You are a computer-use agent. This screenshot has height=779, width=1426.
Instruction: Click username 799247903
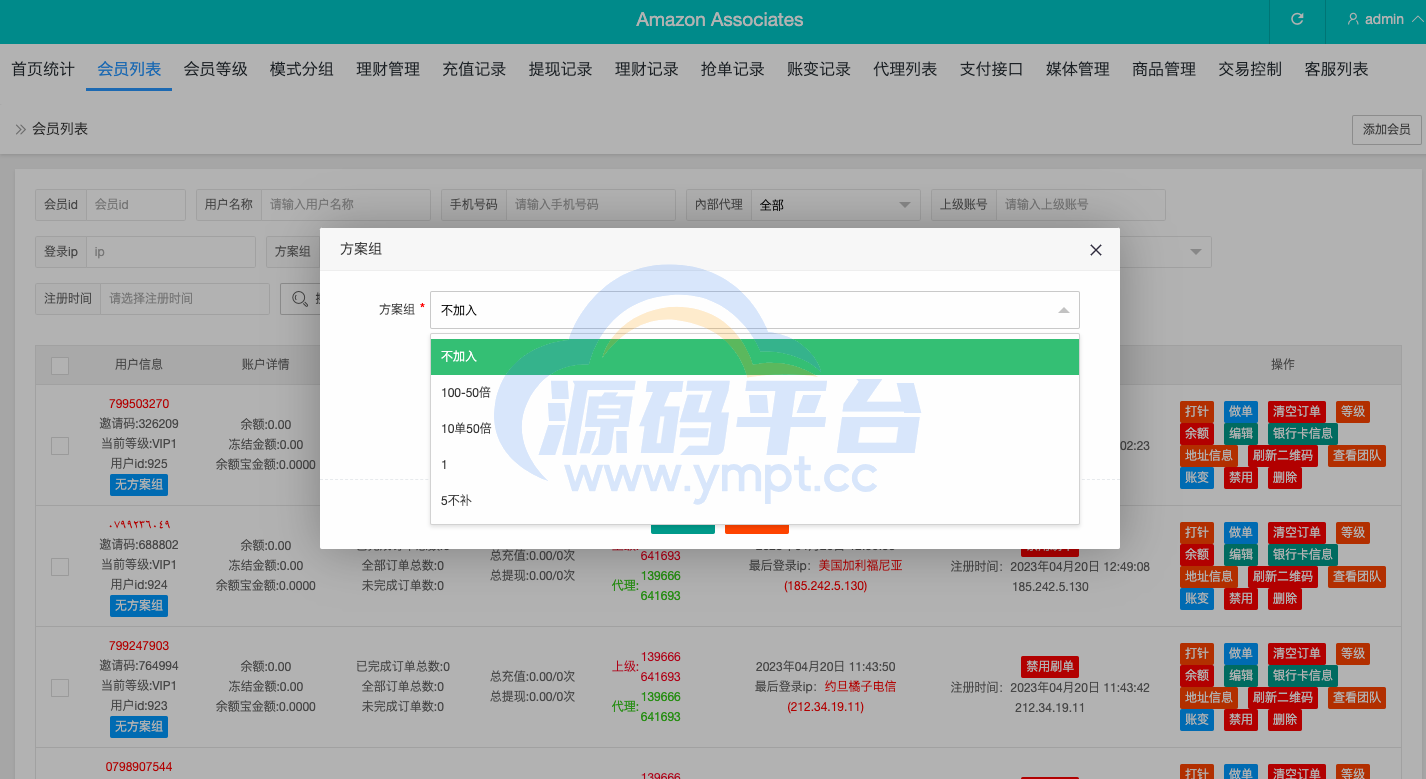tap(139, 646)
